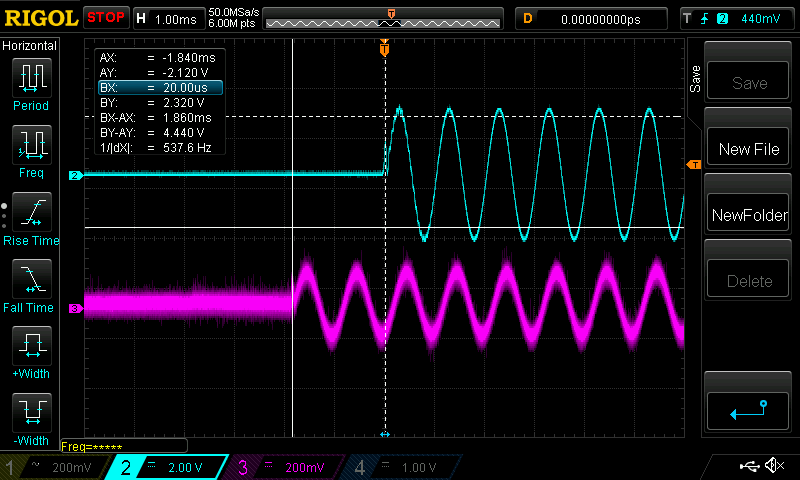Select channel 1 label 200mV

(71, 467)
